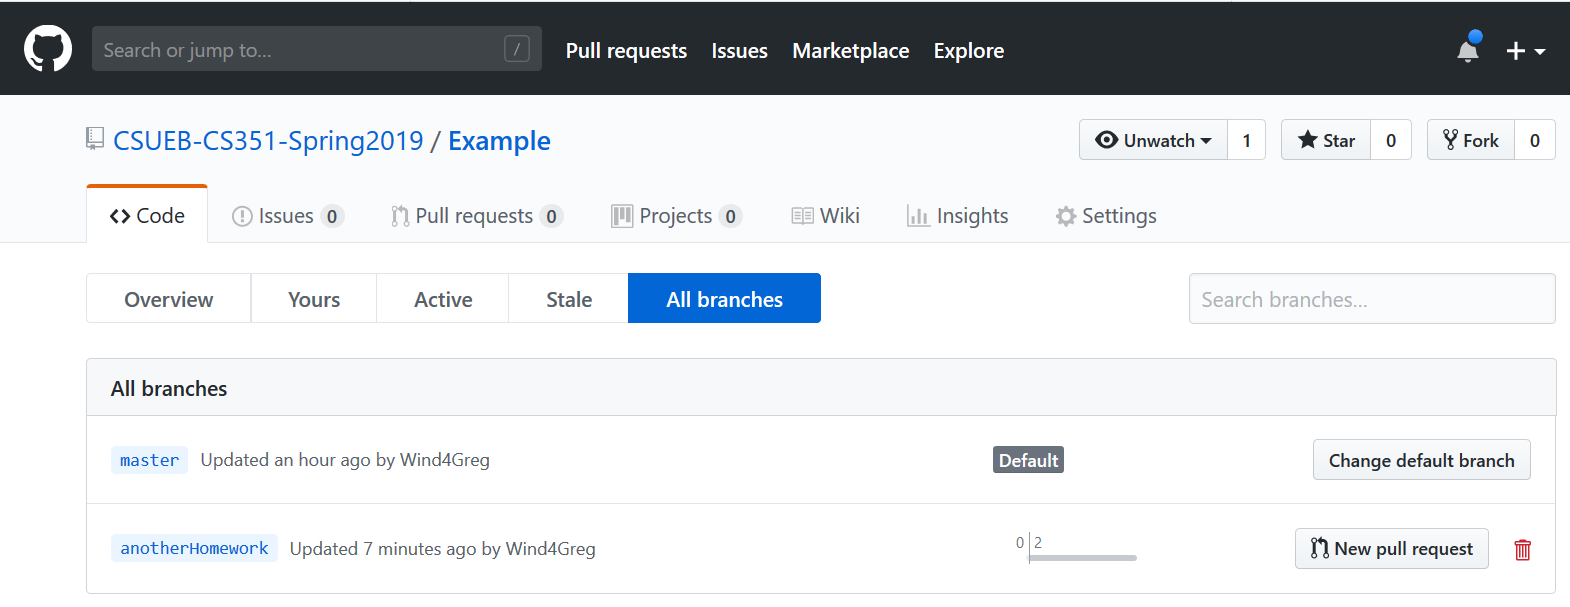Focus the Search branches input field
Viewport: 1570px width, 607px height.
[x=1371, y=299]
